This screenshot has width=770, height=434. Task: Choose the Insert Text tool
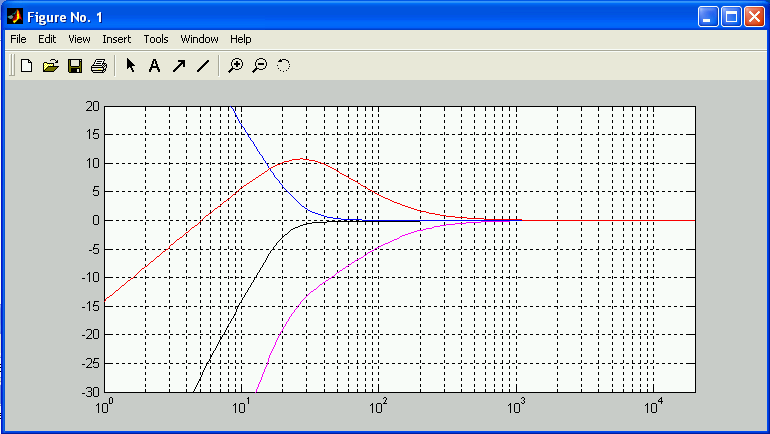click(x=154, y=65)
